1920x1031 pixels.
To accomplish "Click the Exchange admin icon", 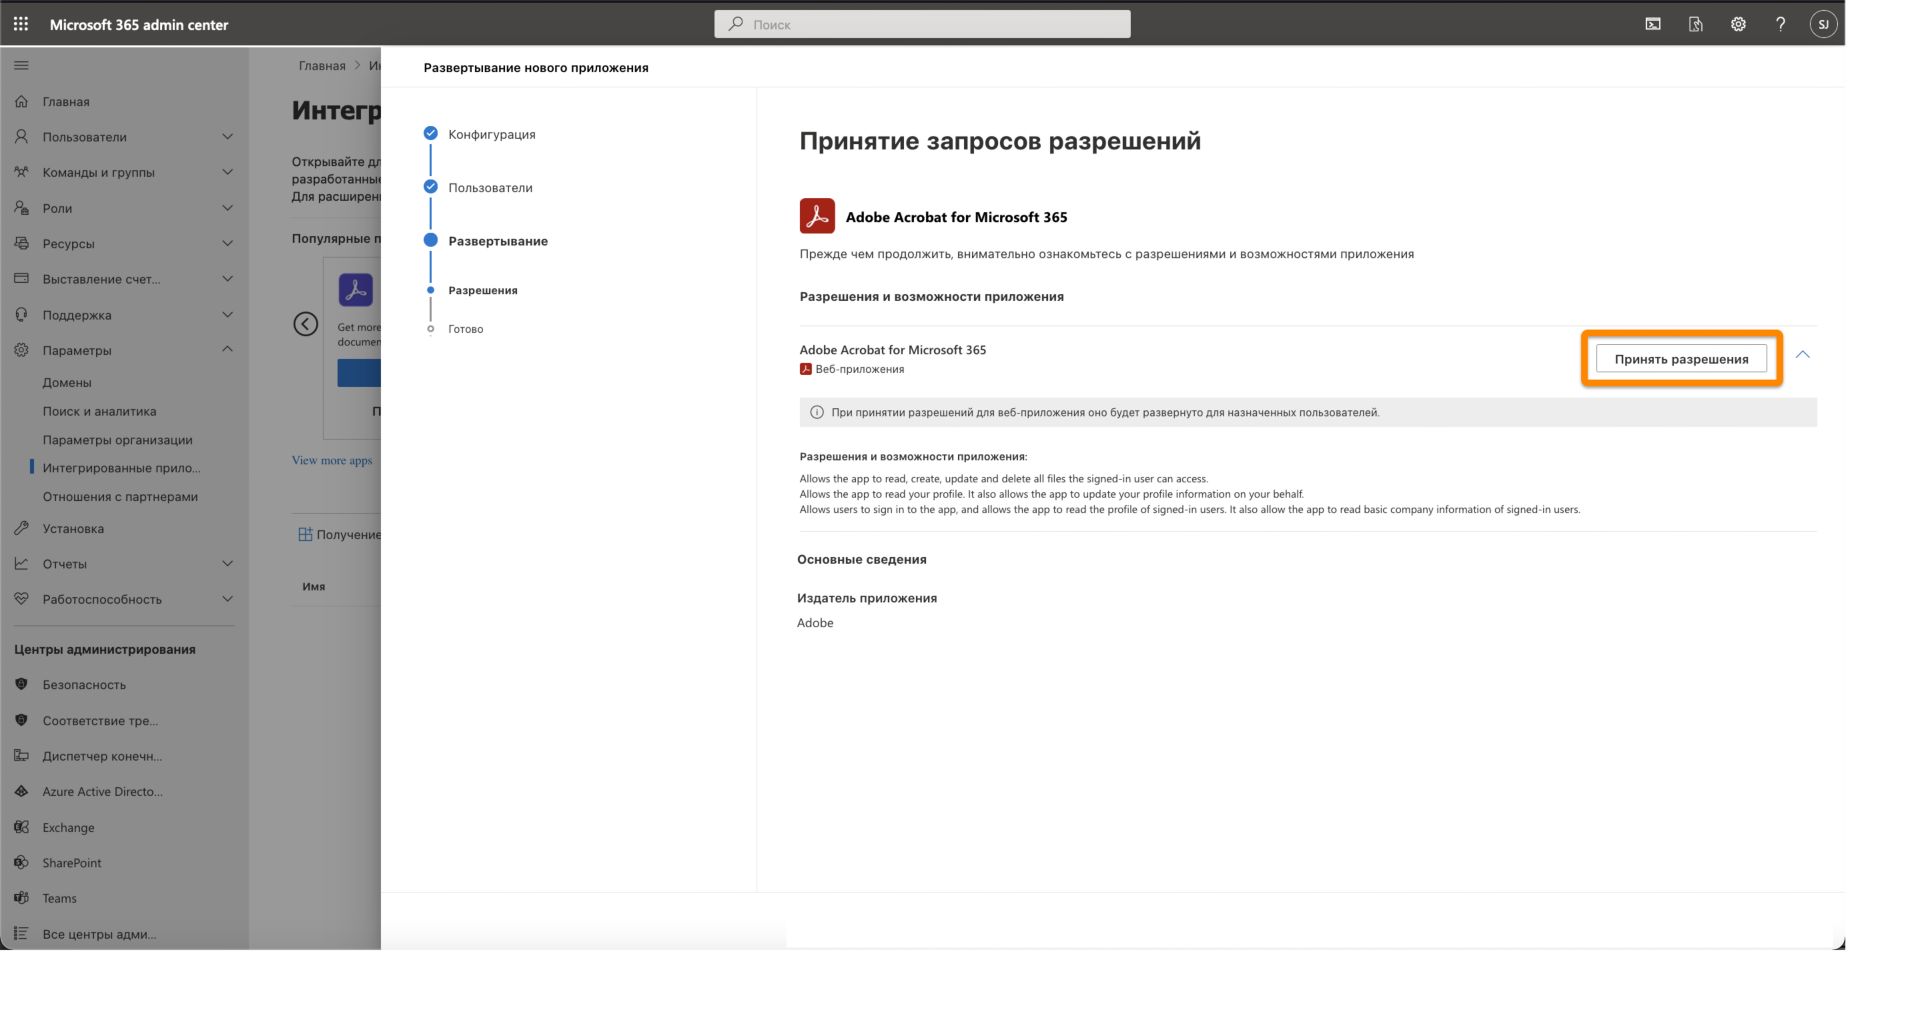I will point(21,827).
